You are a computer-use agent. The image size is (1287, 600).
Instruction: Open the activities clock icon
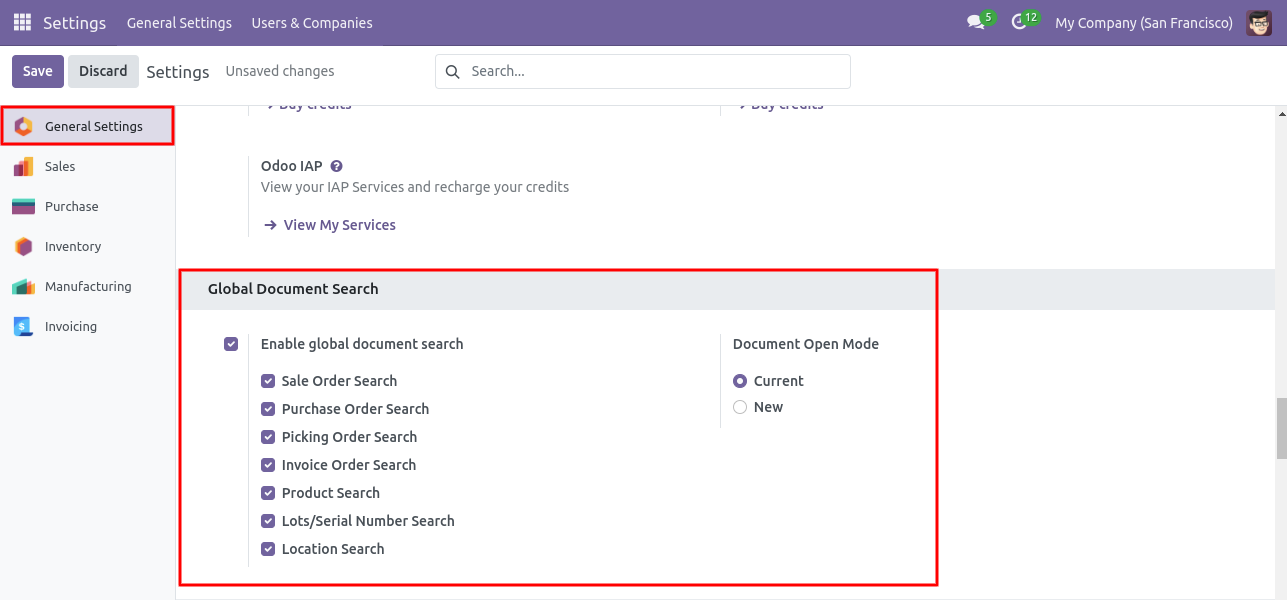tap(1019, 22)
